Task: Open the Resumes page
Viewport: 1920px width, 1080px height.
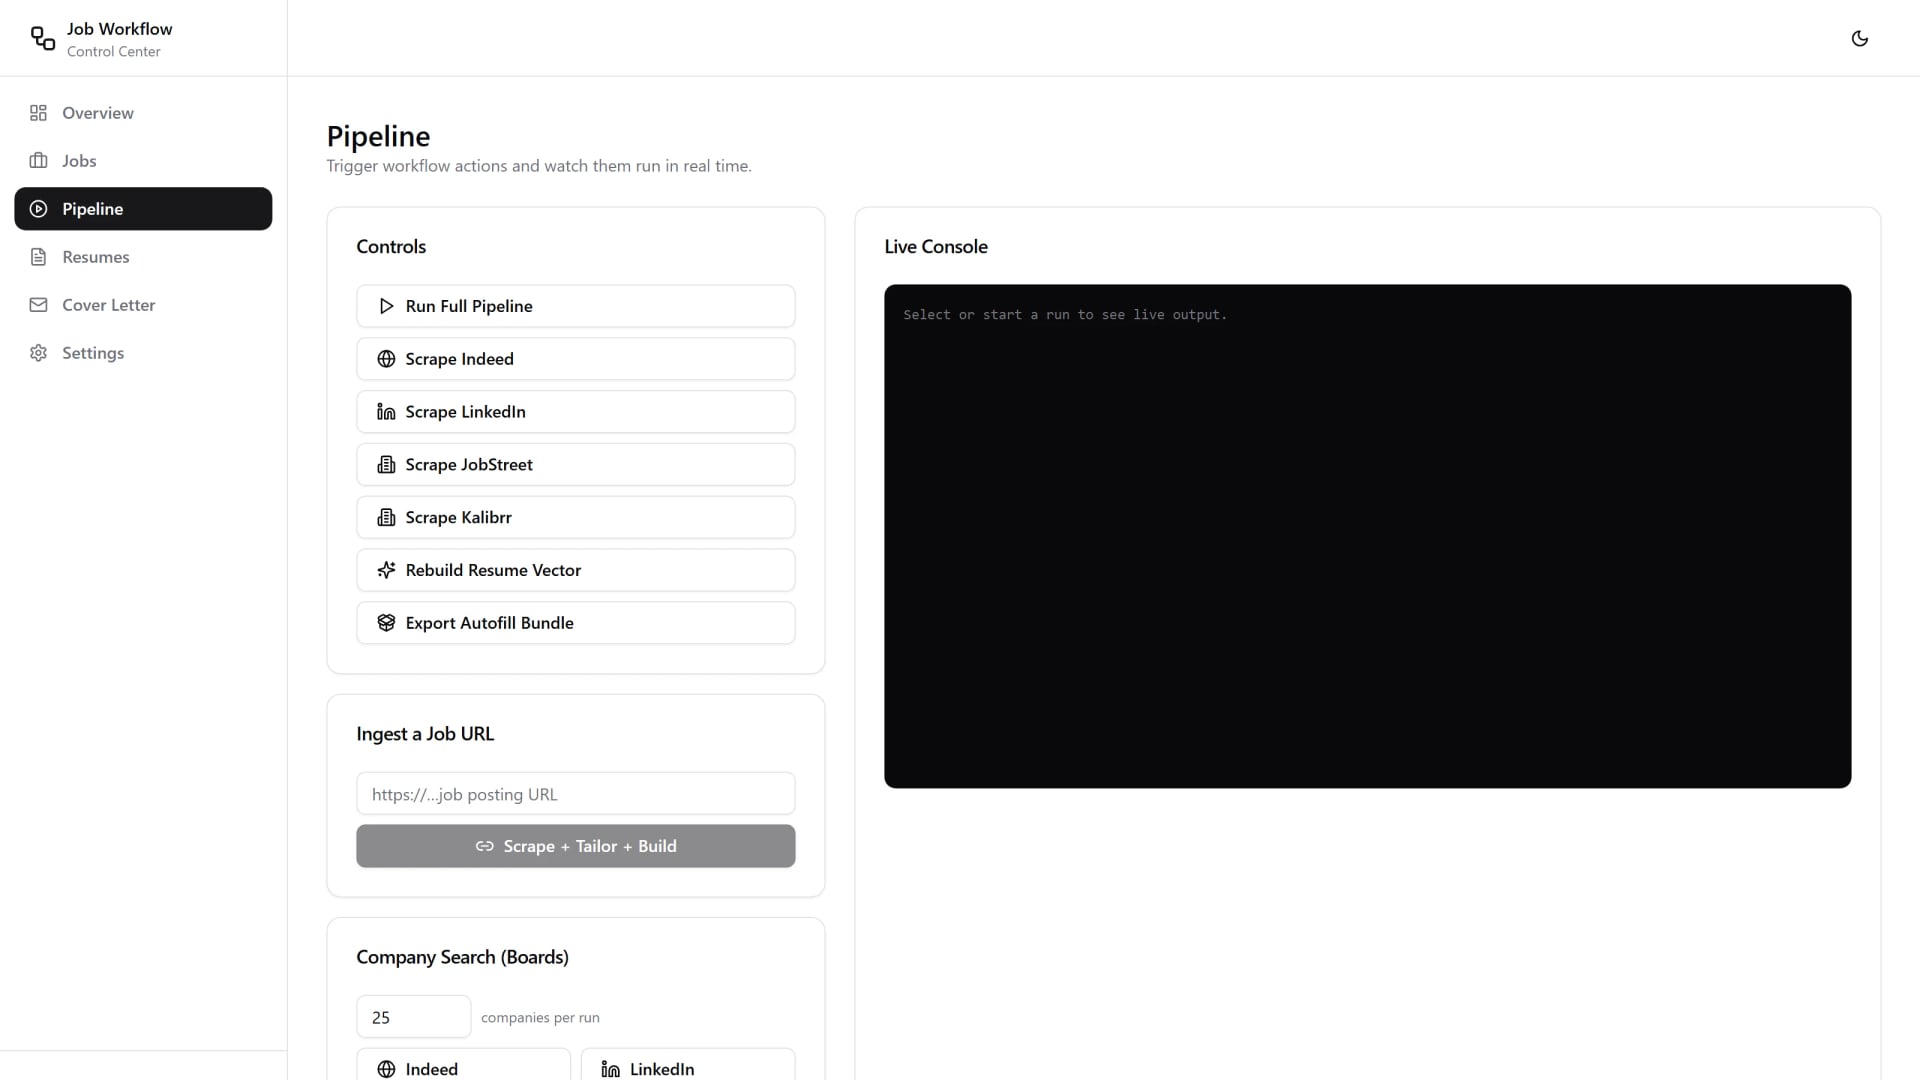Action: click(143, 257)
